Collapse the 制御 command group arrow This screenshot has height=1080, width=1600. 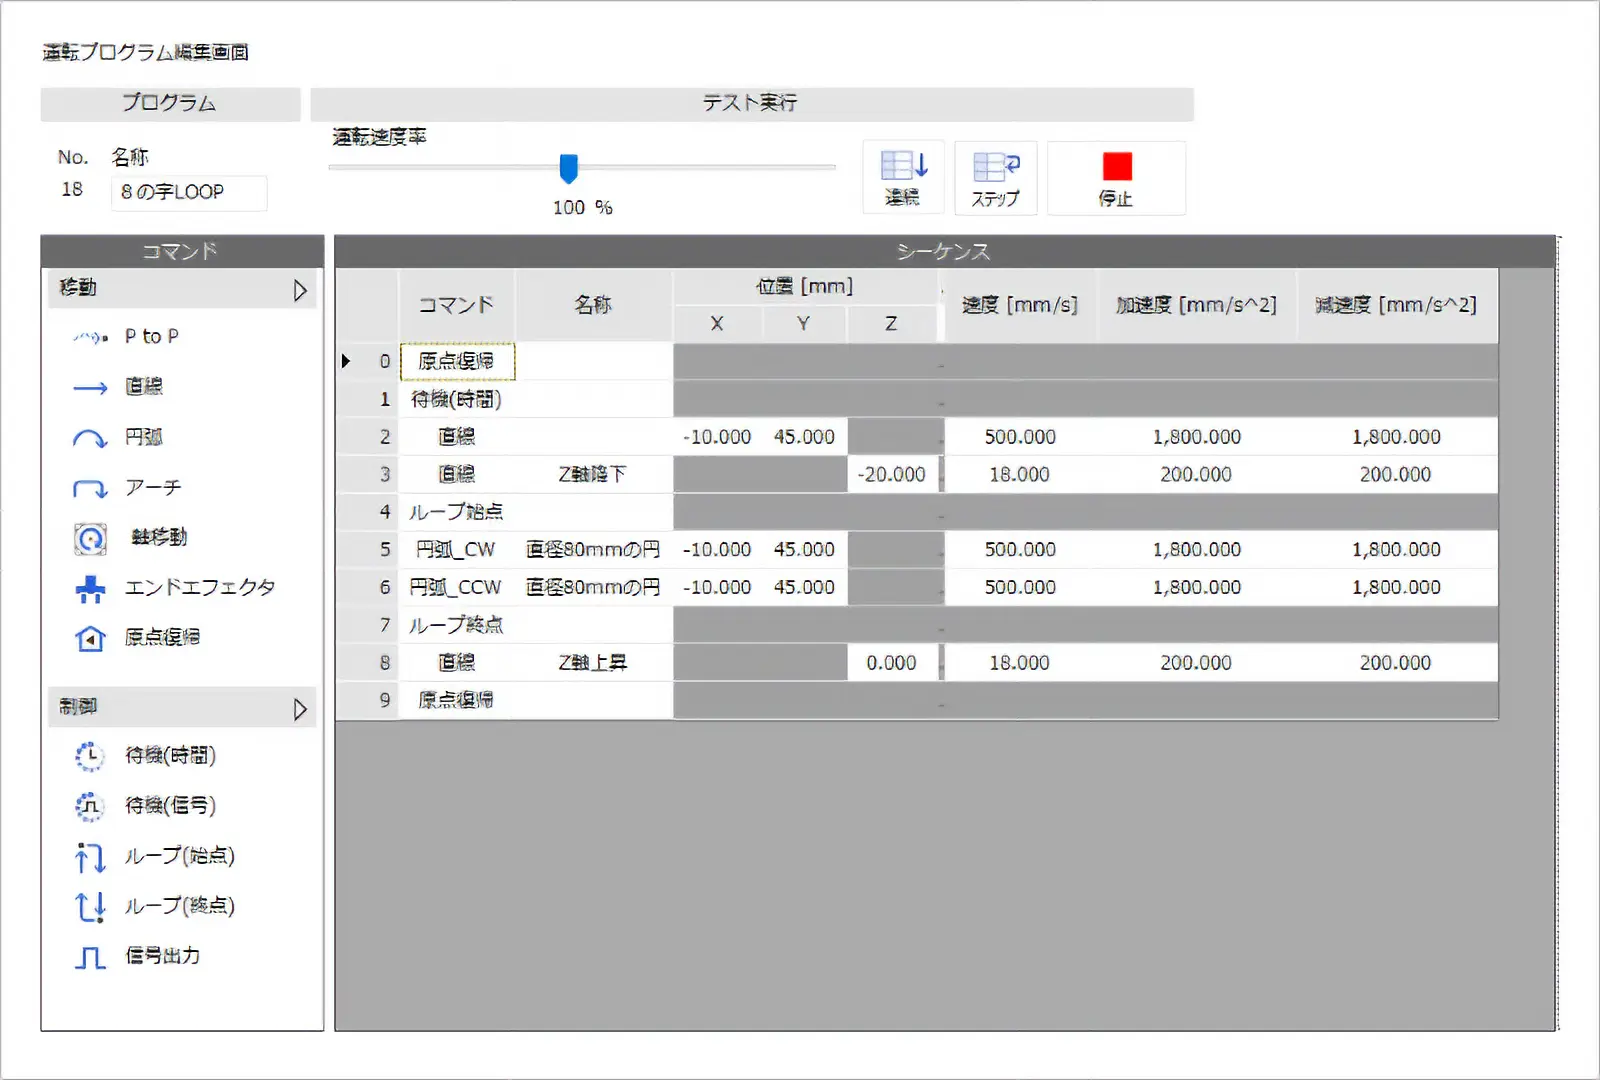[x=300, y=709]
